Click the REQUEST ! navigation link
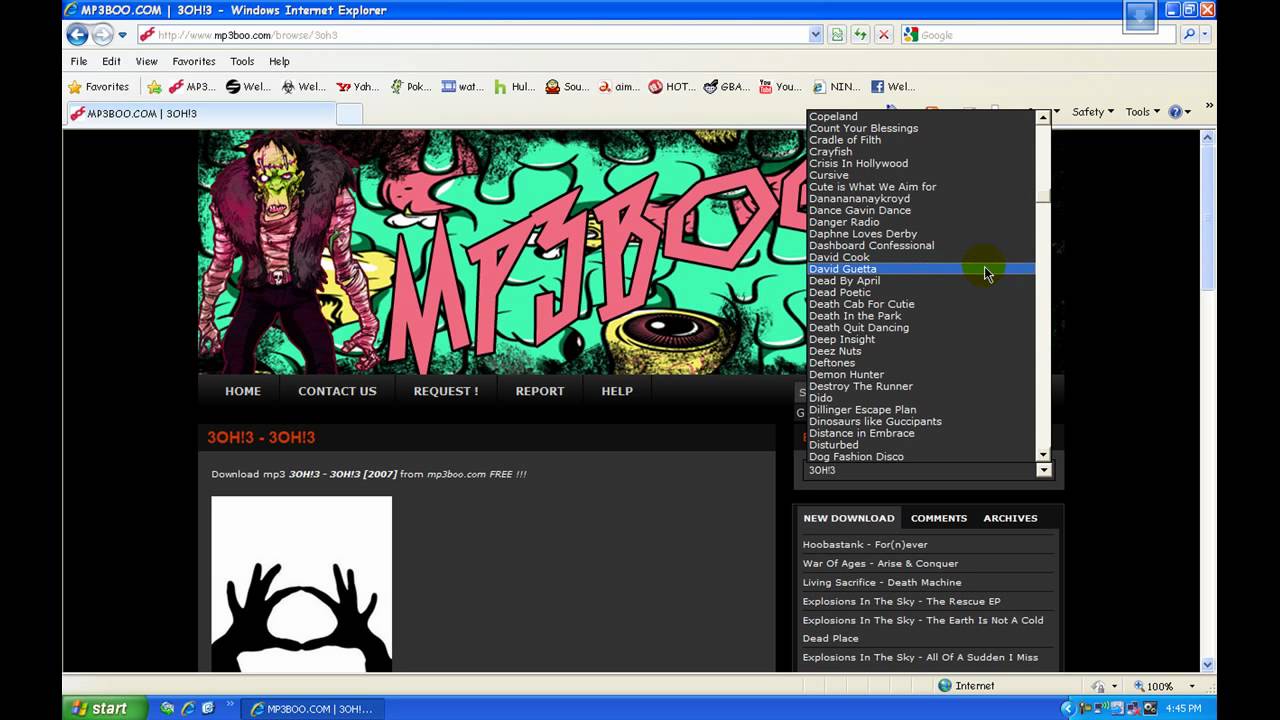1280x720 pixels. pos(446,391)
